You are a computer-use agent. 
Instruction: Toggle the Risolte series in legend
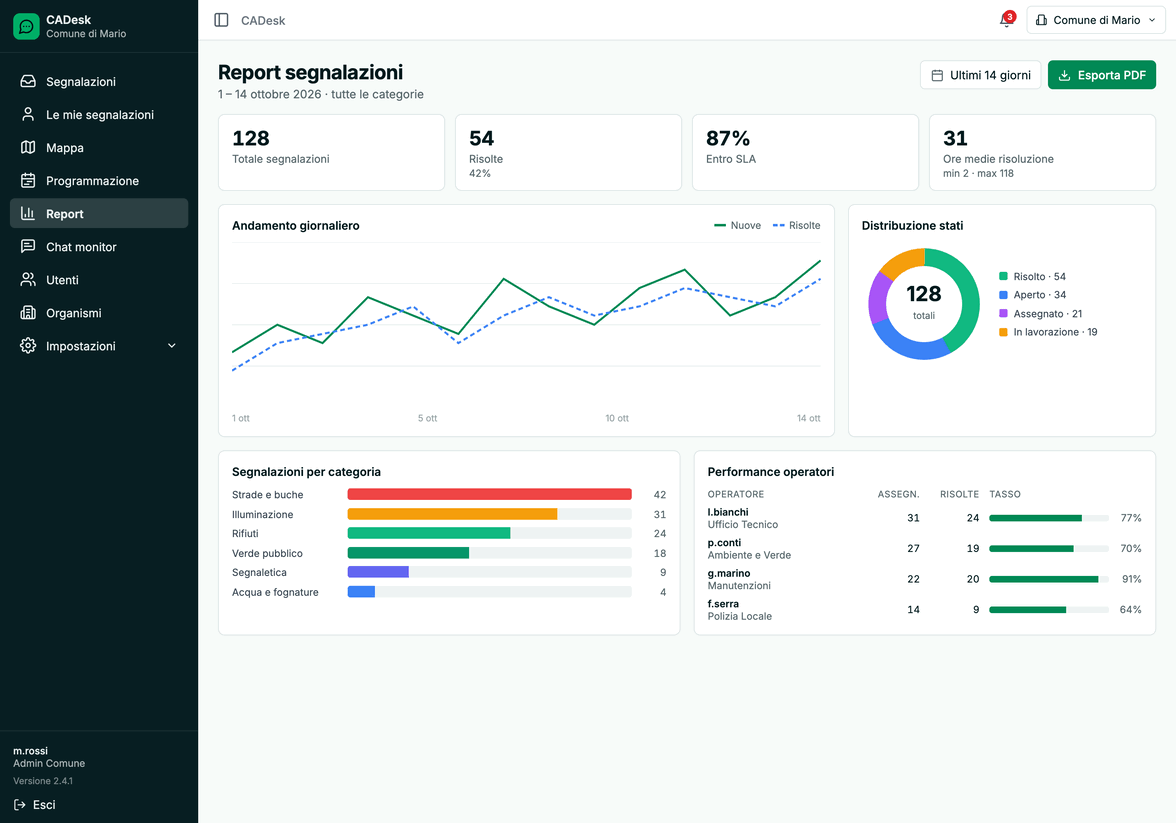pyautogui.click(x=796, y=225)
